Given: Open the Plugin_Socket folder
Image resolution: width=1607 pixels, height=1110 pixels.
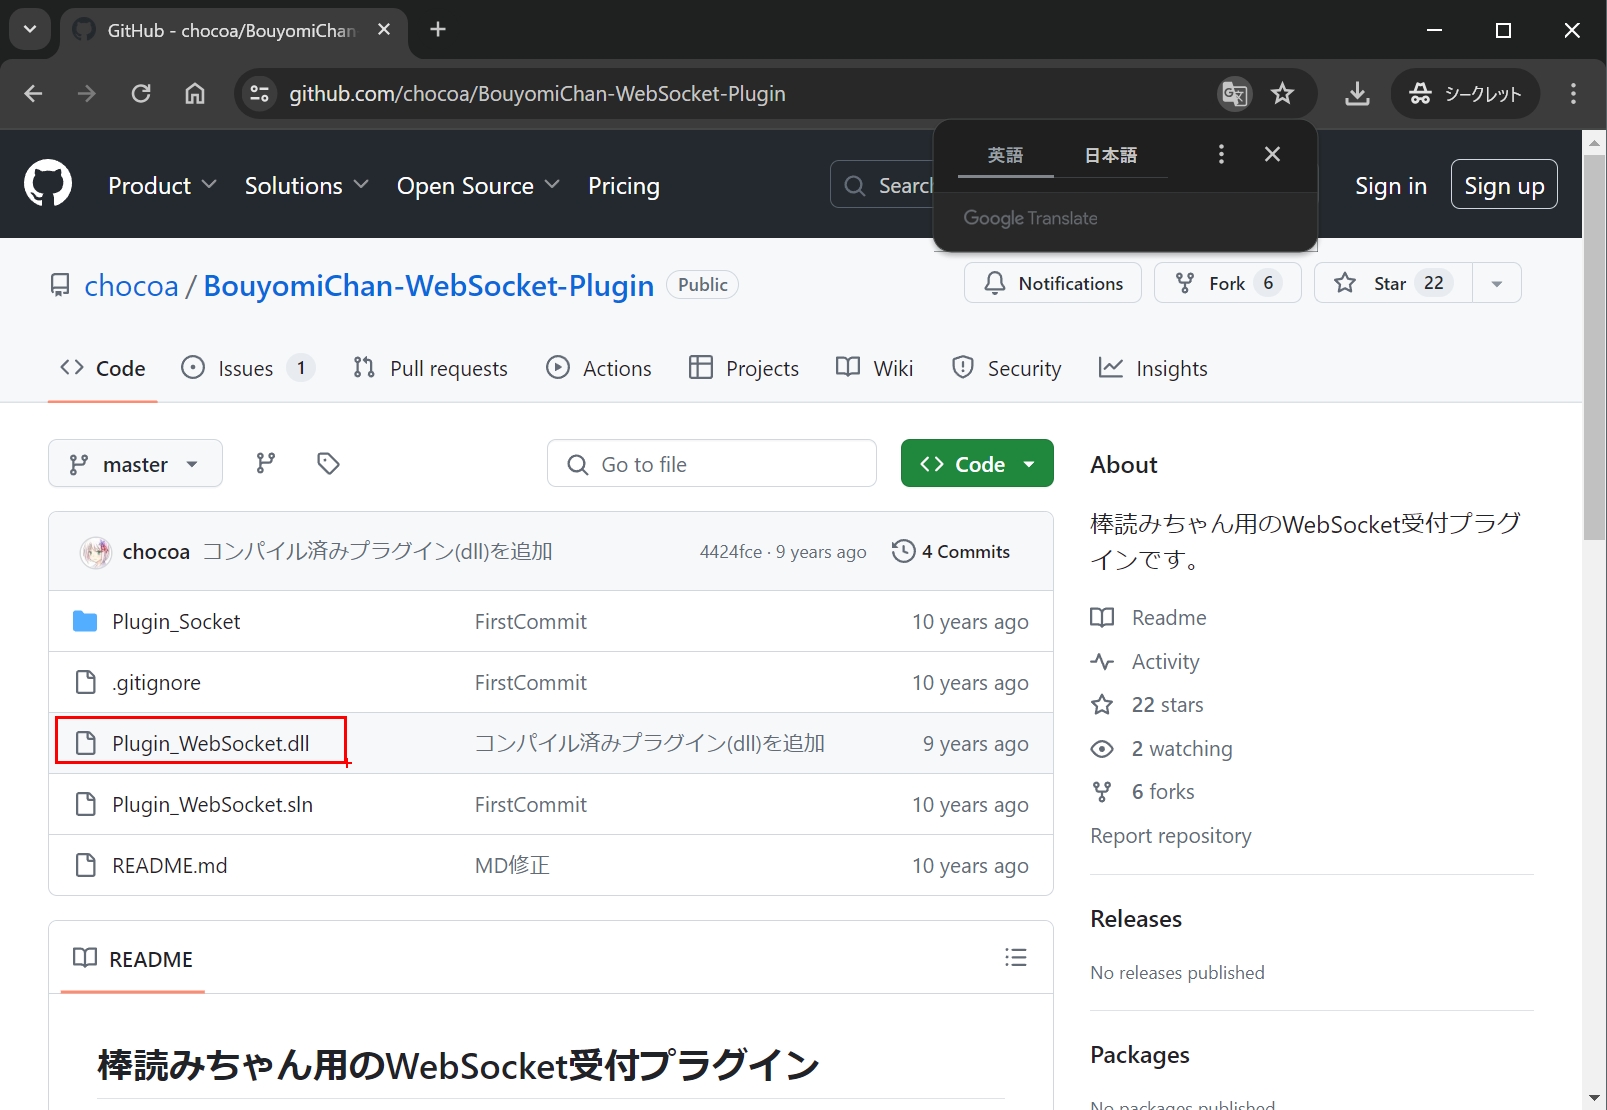Looking at the screenshot, I should 176,622.
